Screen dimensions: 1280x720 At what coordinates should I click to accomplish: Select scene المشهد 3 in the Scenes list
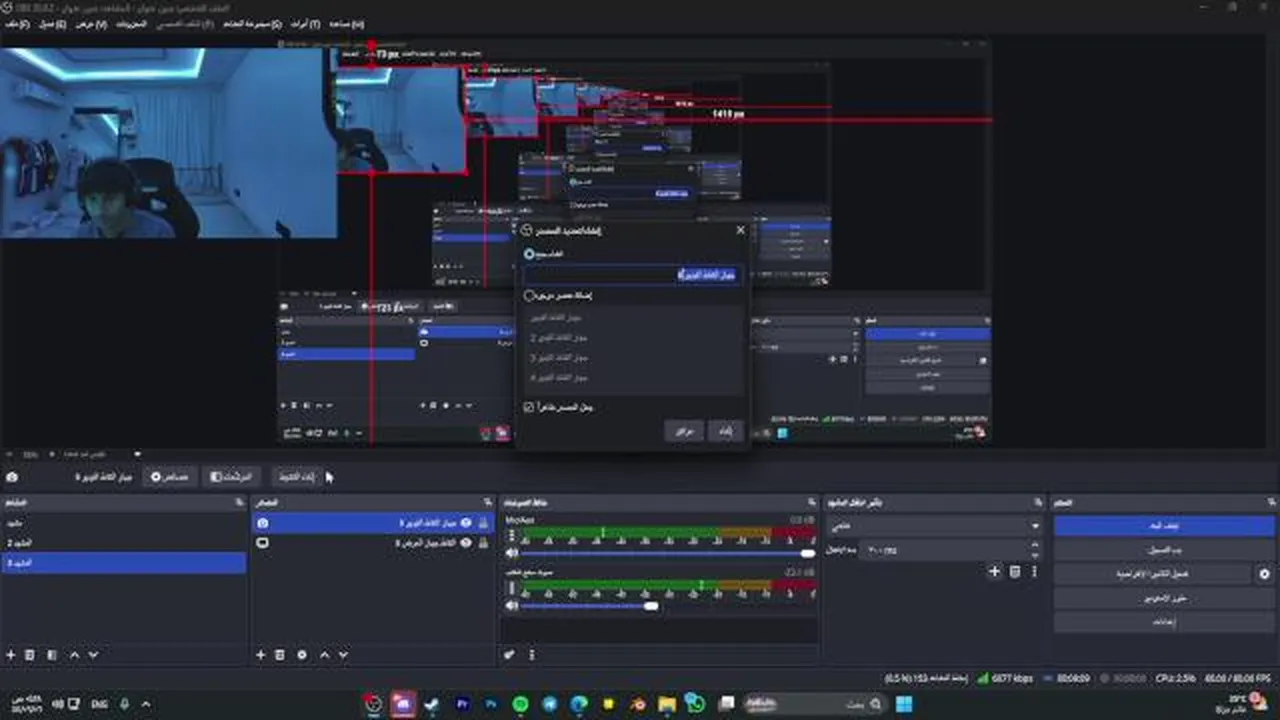(x=123, y=563)
